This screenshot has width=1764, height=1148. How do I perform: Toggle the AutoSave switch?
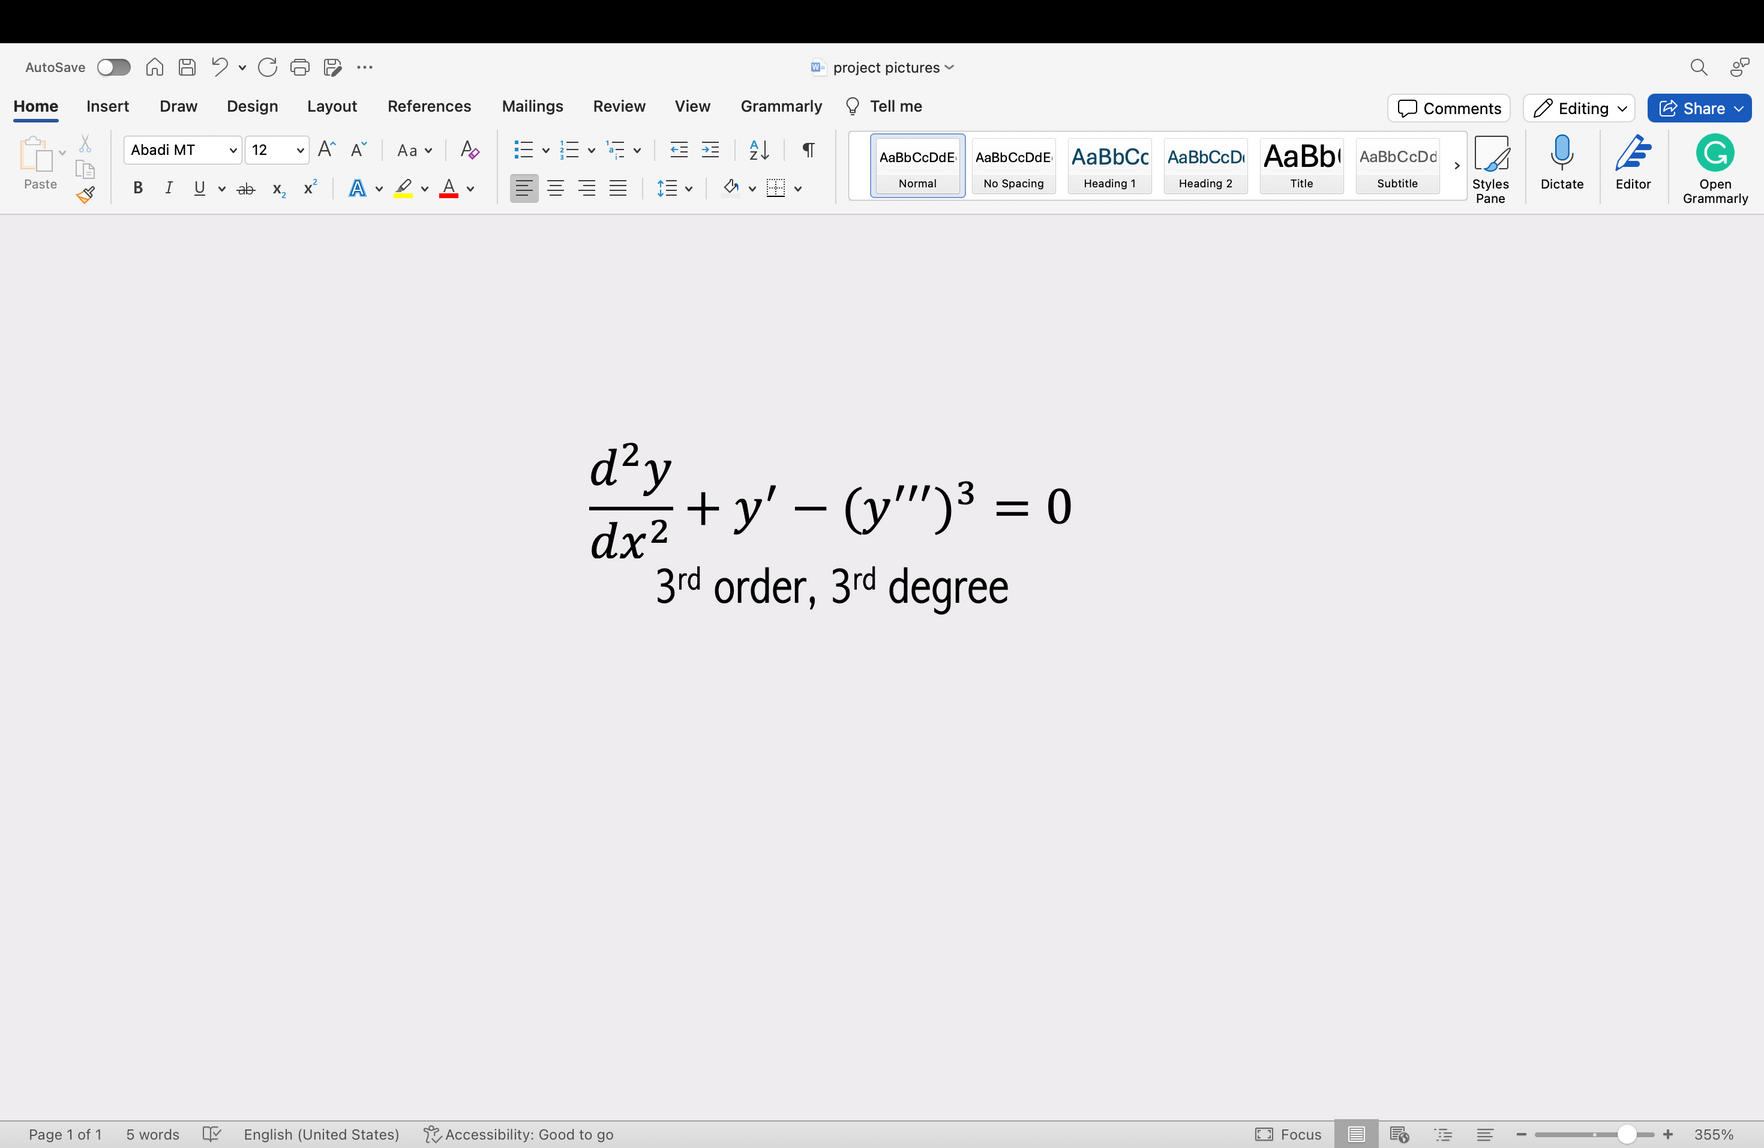[x=113, y=67]
